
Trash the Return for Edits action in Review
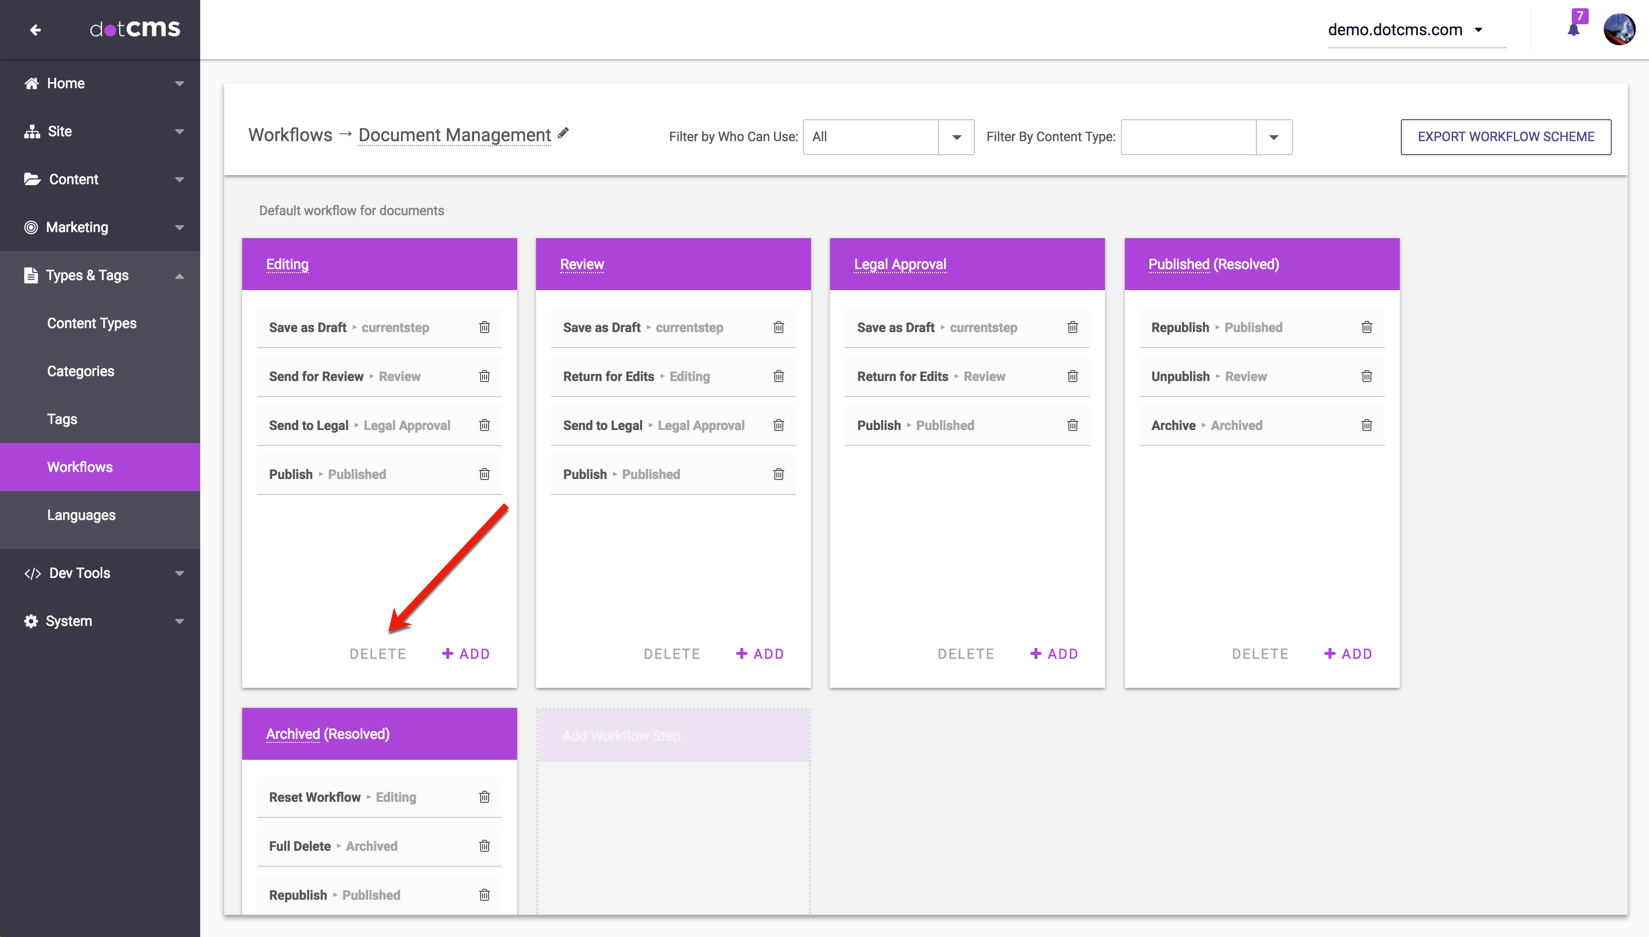pos(778,376)
